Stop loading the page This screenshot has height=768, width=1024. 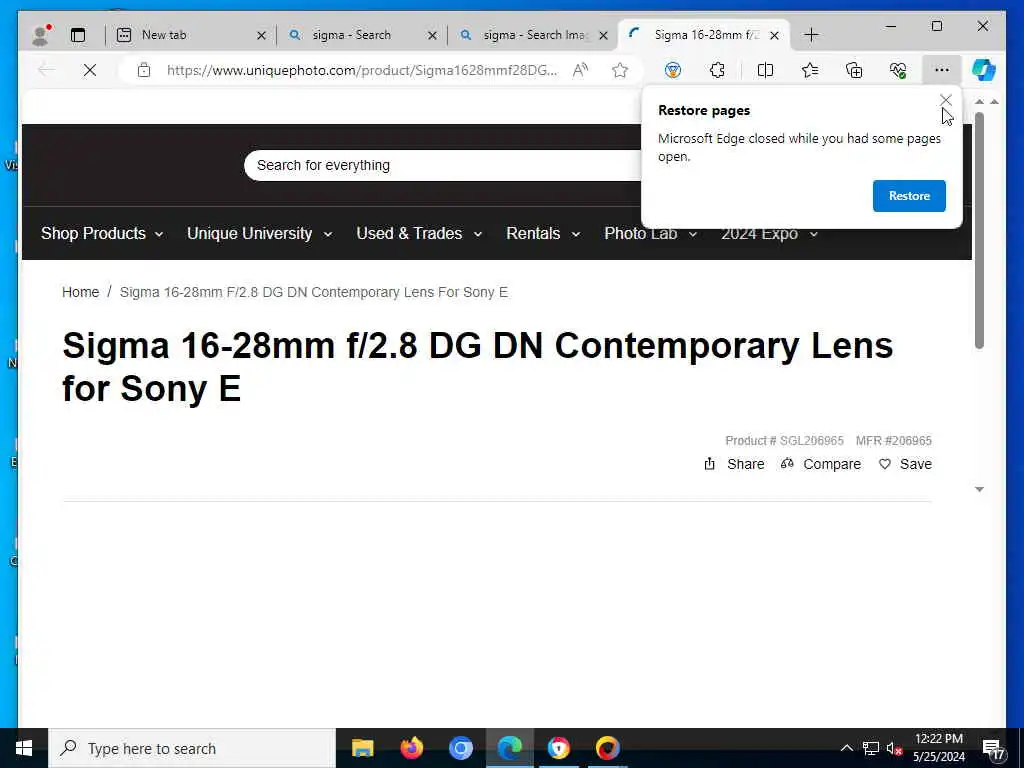tap(89, 70)
